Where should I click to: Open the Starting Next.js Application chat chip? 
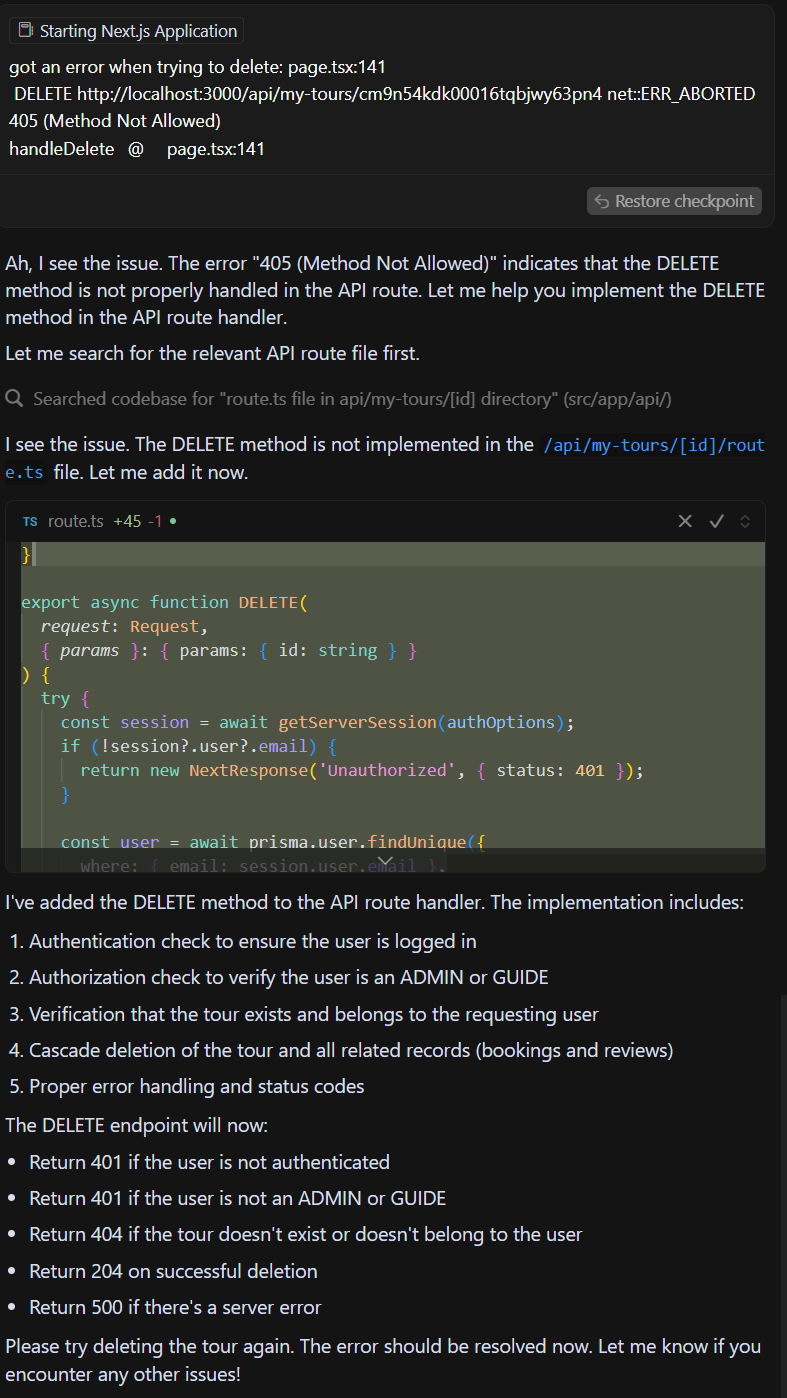[127, 31]
